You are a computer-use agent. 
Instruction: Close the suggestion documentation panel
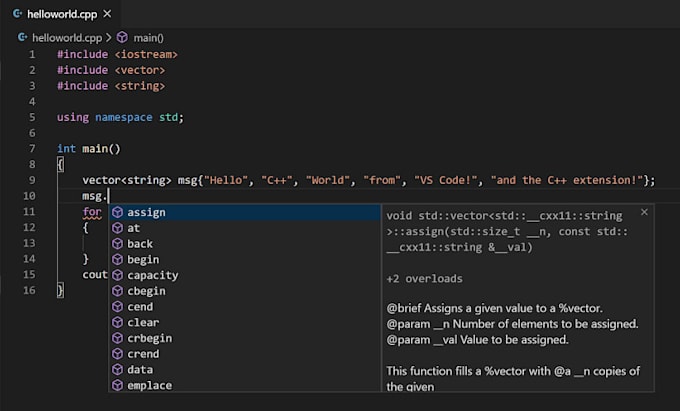click(644, 212)
